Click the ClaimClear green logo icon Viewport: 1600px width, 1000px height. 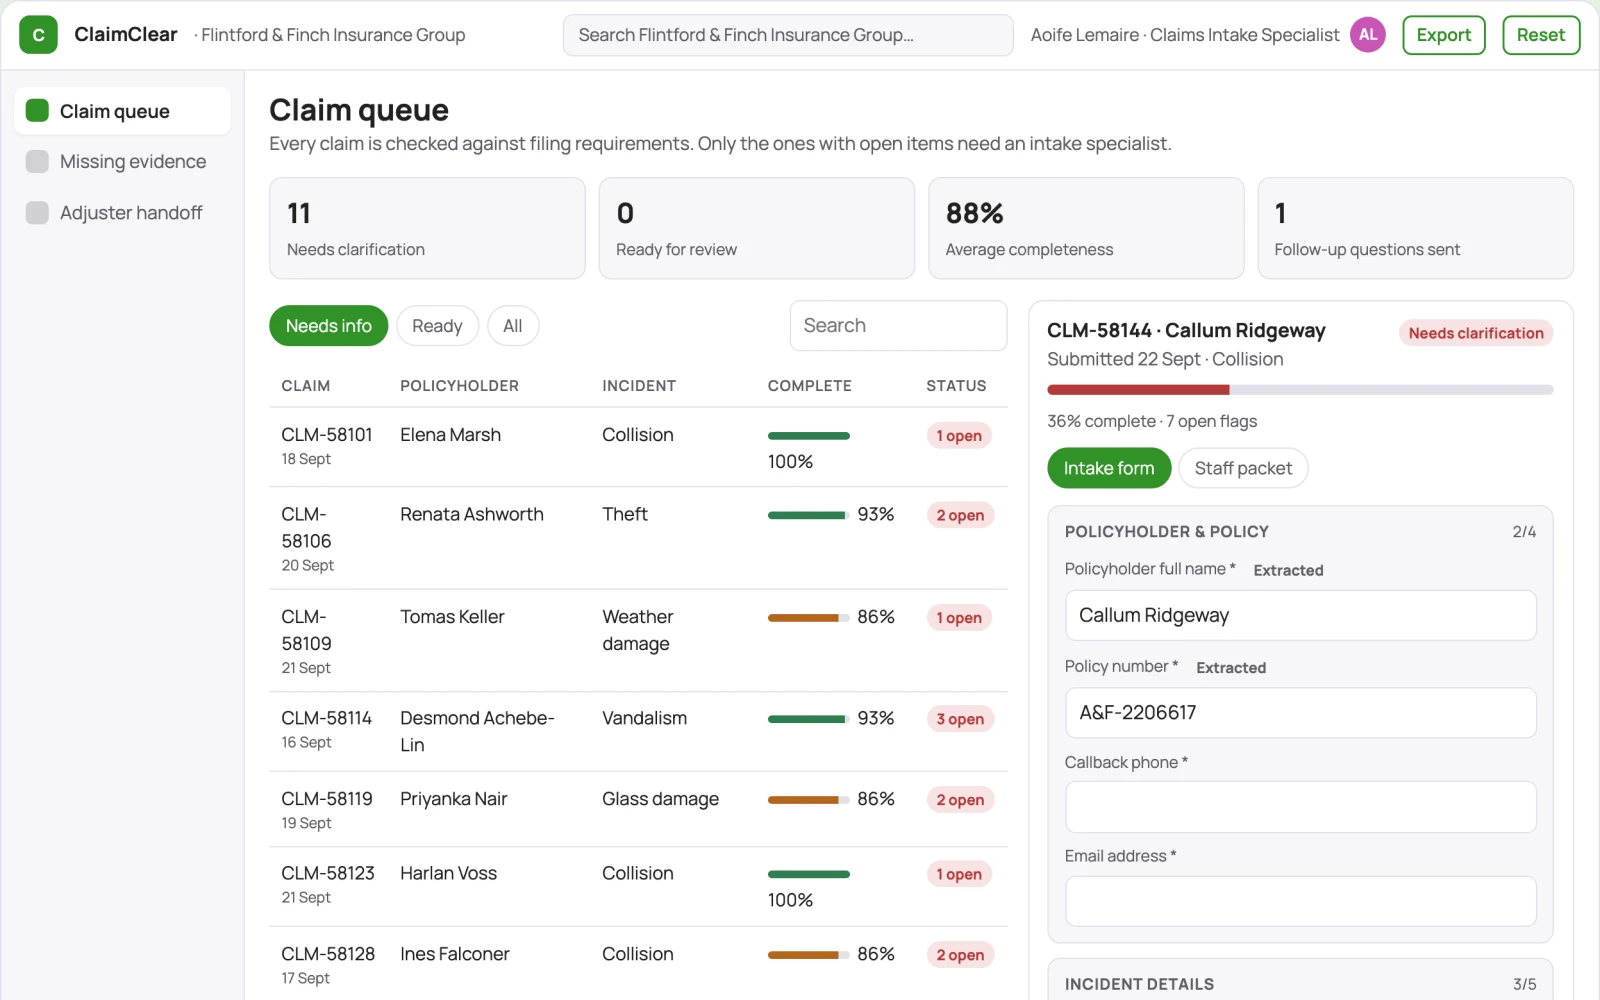tap(38, 35)
